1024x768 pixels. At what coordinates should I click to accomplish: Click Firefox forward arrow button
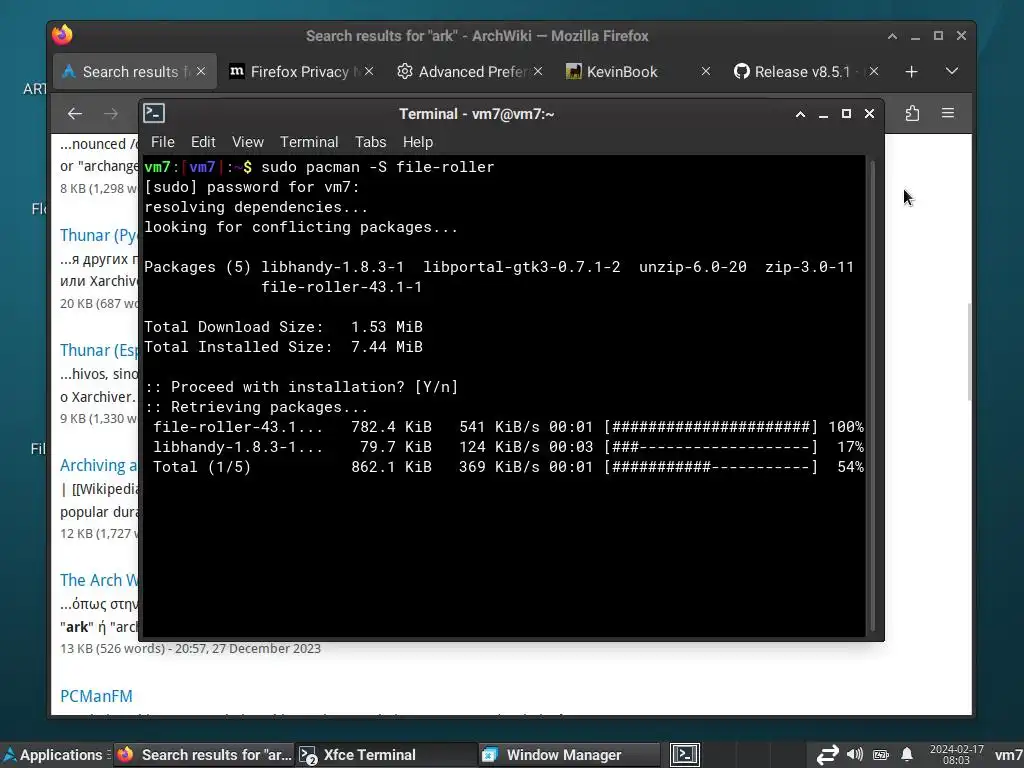tap(111, 114)
